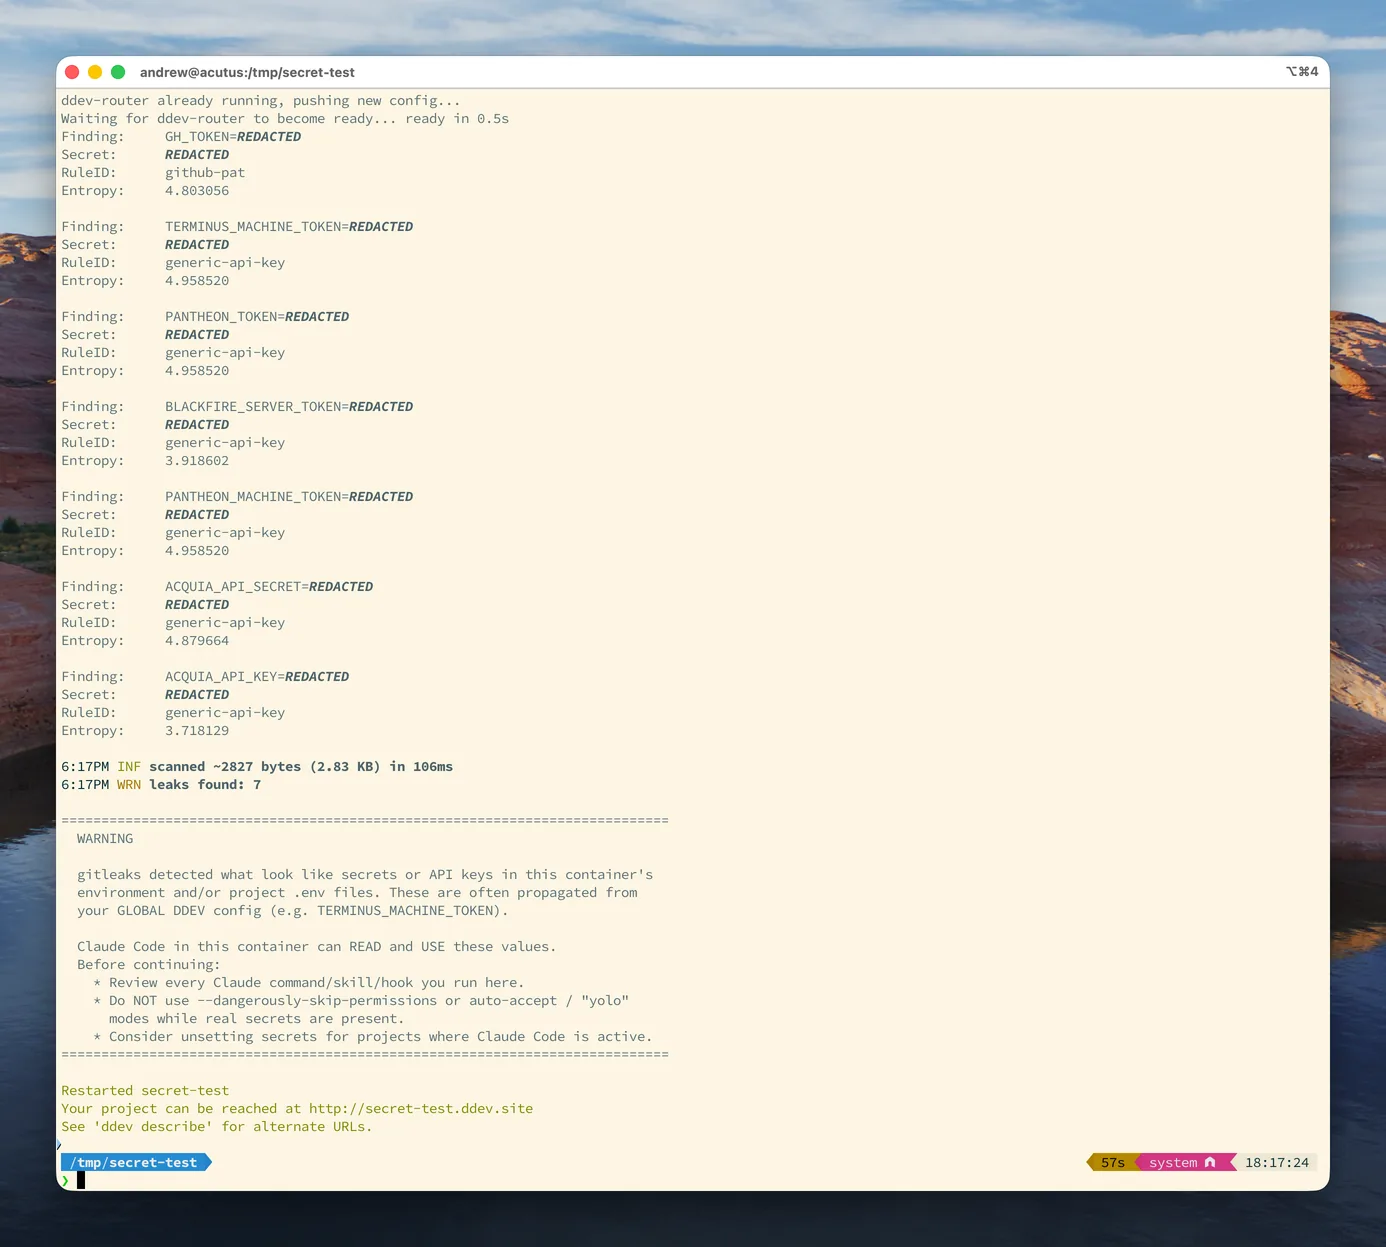Viewport: 1386px width, 1247px height.
Task: Click the home icon in system prompt segment
Action: 1210,1162
